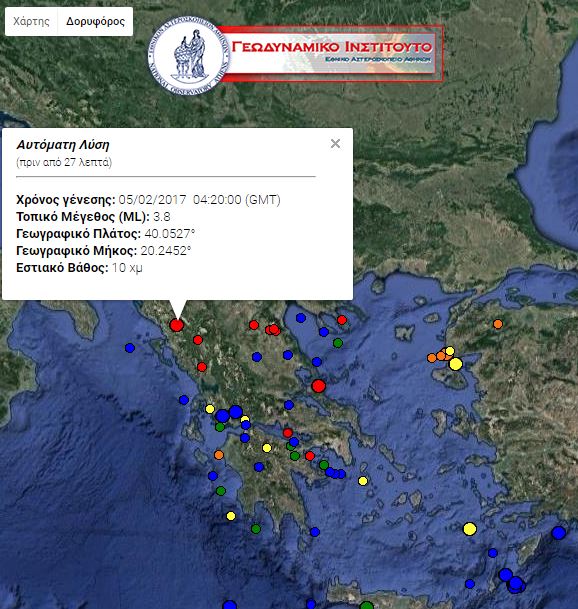This screenshot has width=578, height=609.
Task: Select the green marker south of the Peloponnese
Action: coord(256,529)
